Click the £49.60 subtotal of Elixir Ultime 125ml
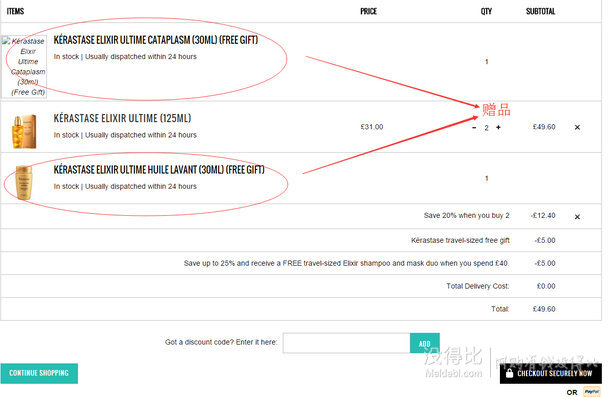Screen dimensions: 610x397 (x=544, y=127)
